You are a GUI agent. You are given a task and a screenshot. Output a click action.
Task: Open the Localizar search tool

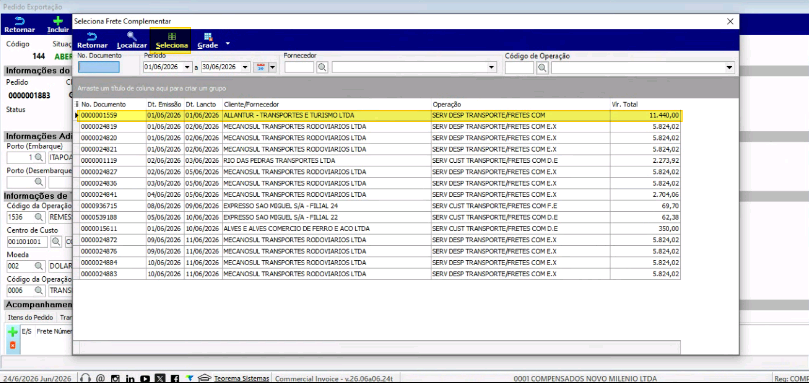click(132, 40)
